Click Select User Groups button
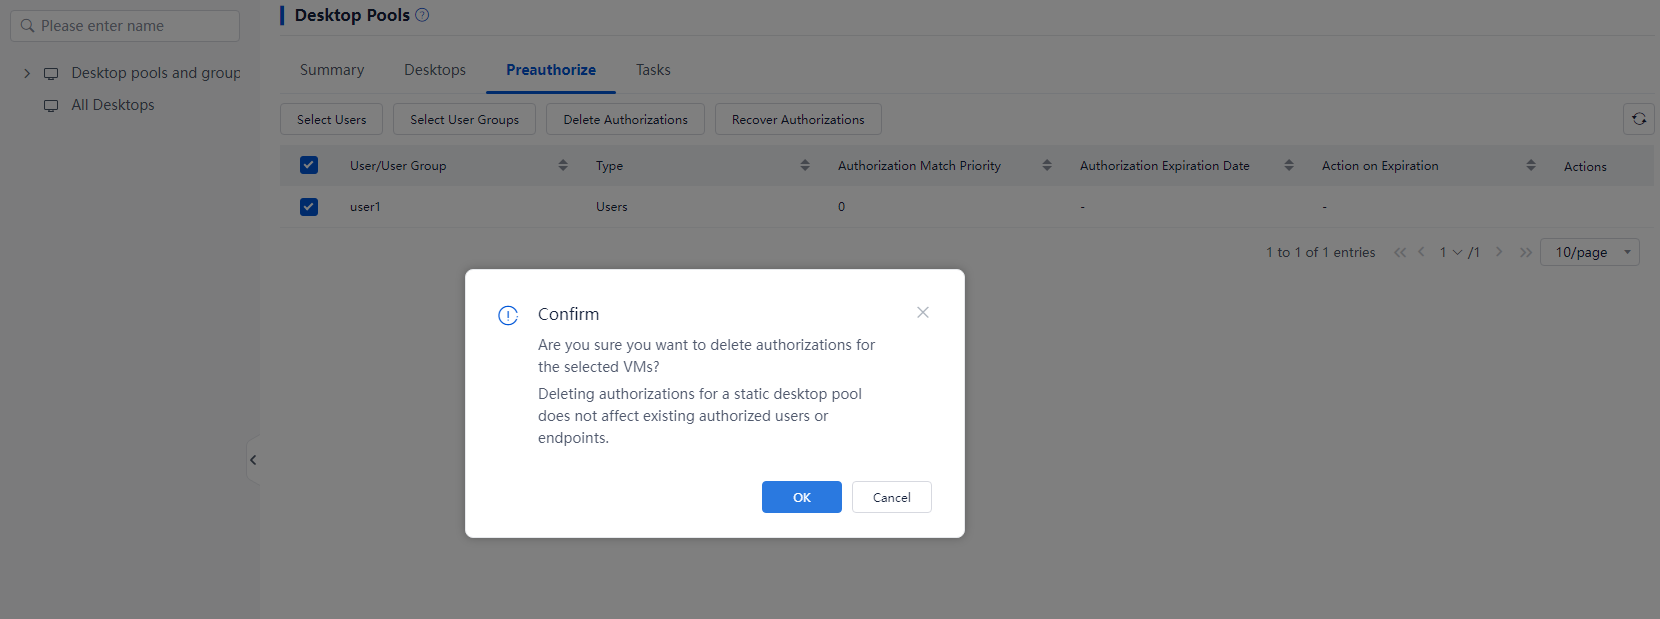Image resolution: width=1660 pixels, height=619 pixels. point(464,119)
